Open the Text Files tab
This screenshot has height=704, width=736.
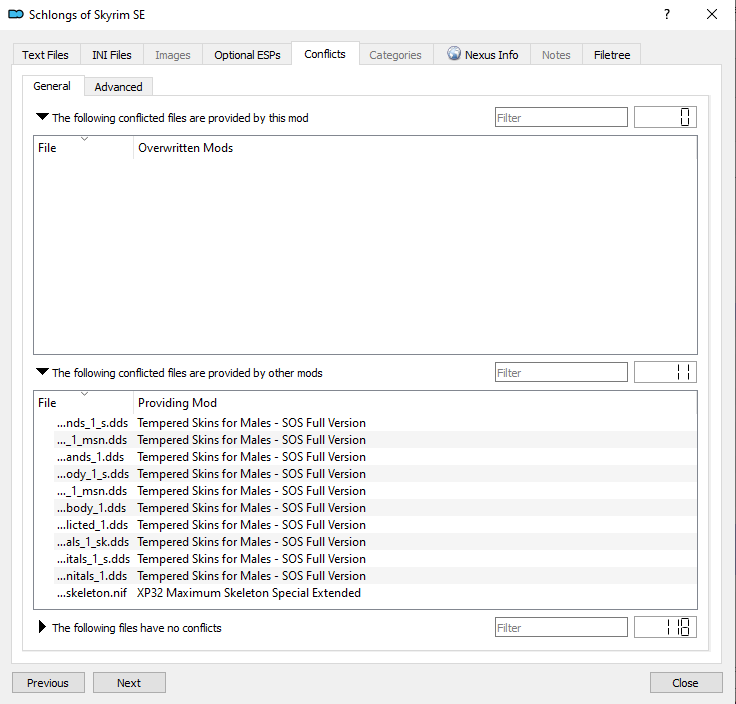tap(46, 55)
